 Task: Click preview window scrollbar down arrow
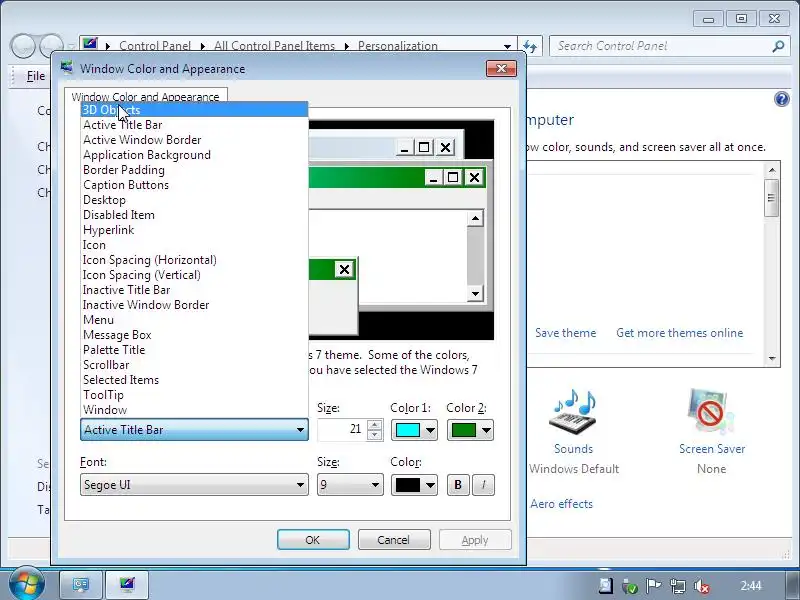click(475, 293)
